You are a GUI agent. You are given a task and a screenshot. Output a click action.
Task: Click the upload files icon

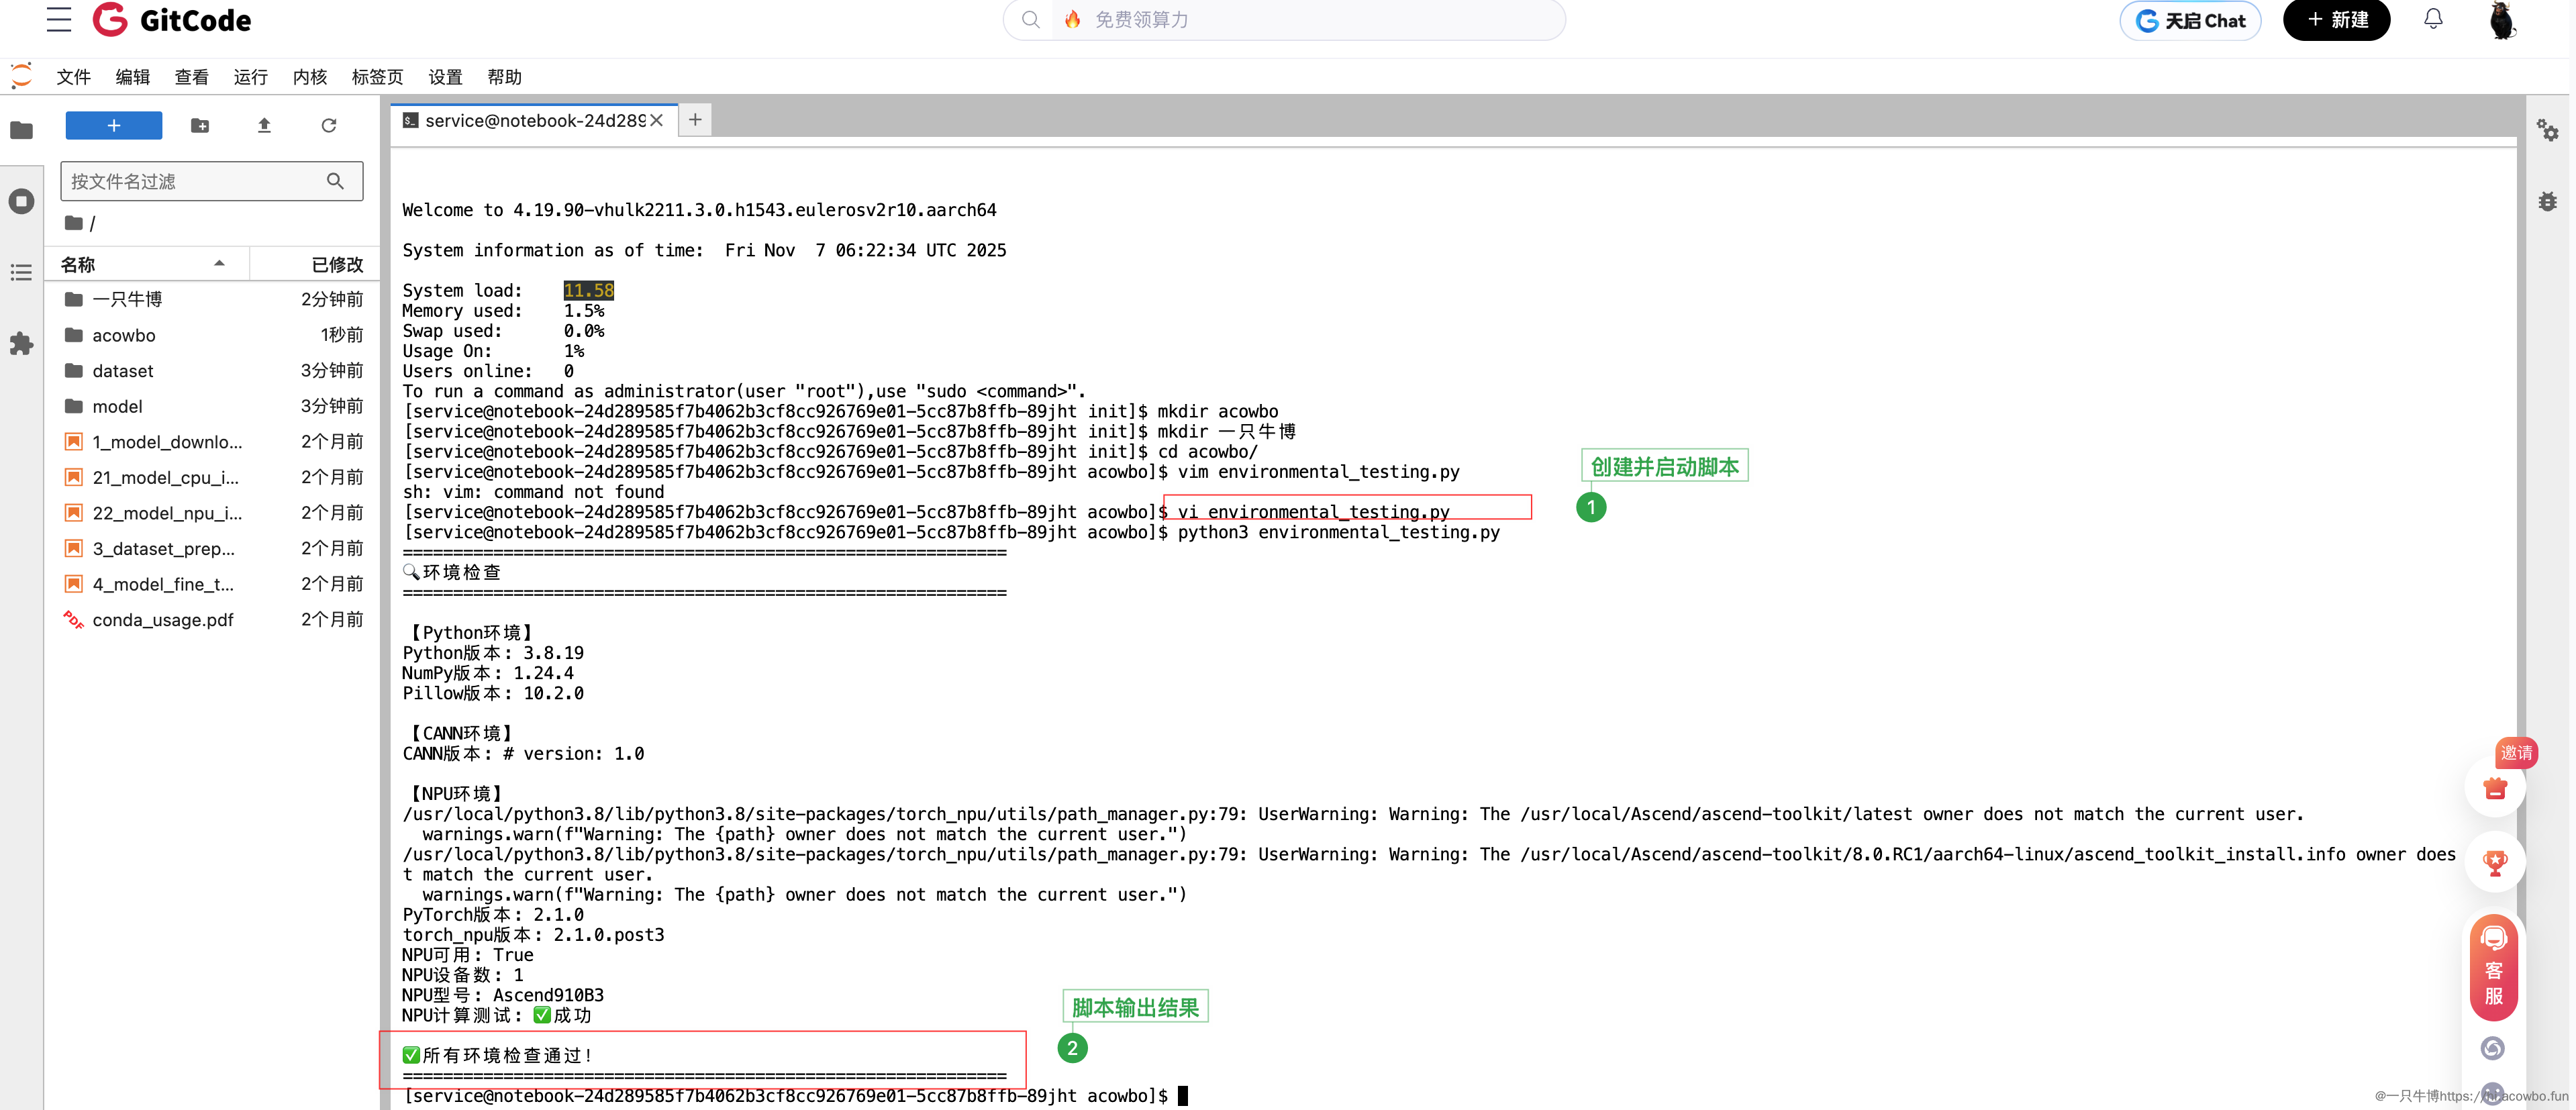pos(264,126)
